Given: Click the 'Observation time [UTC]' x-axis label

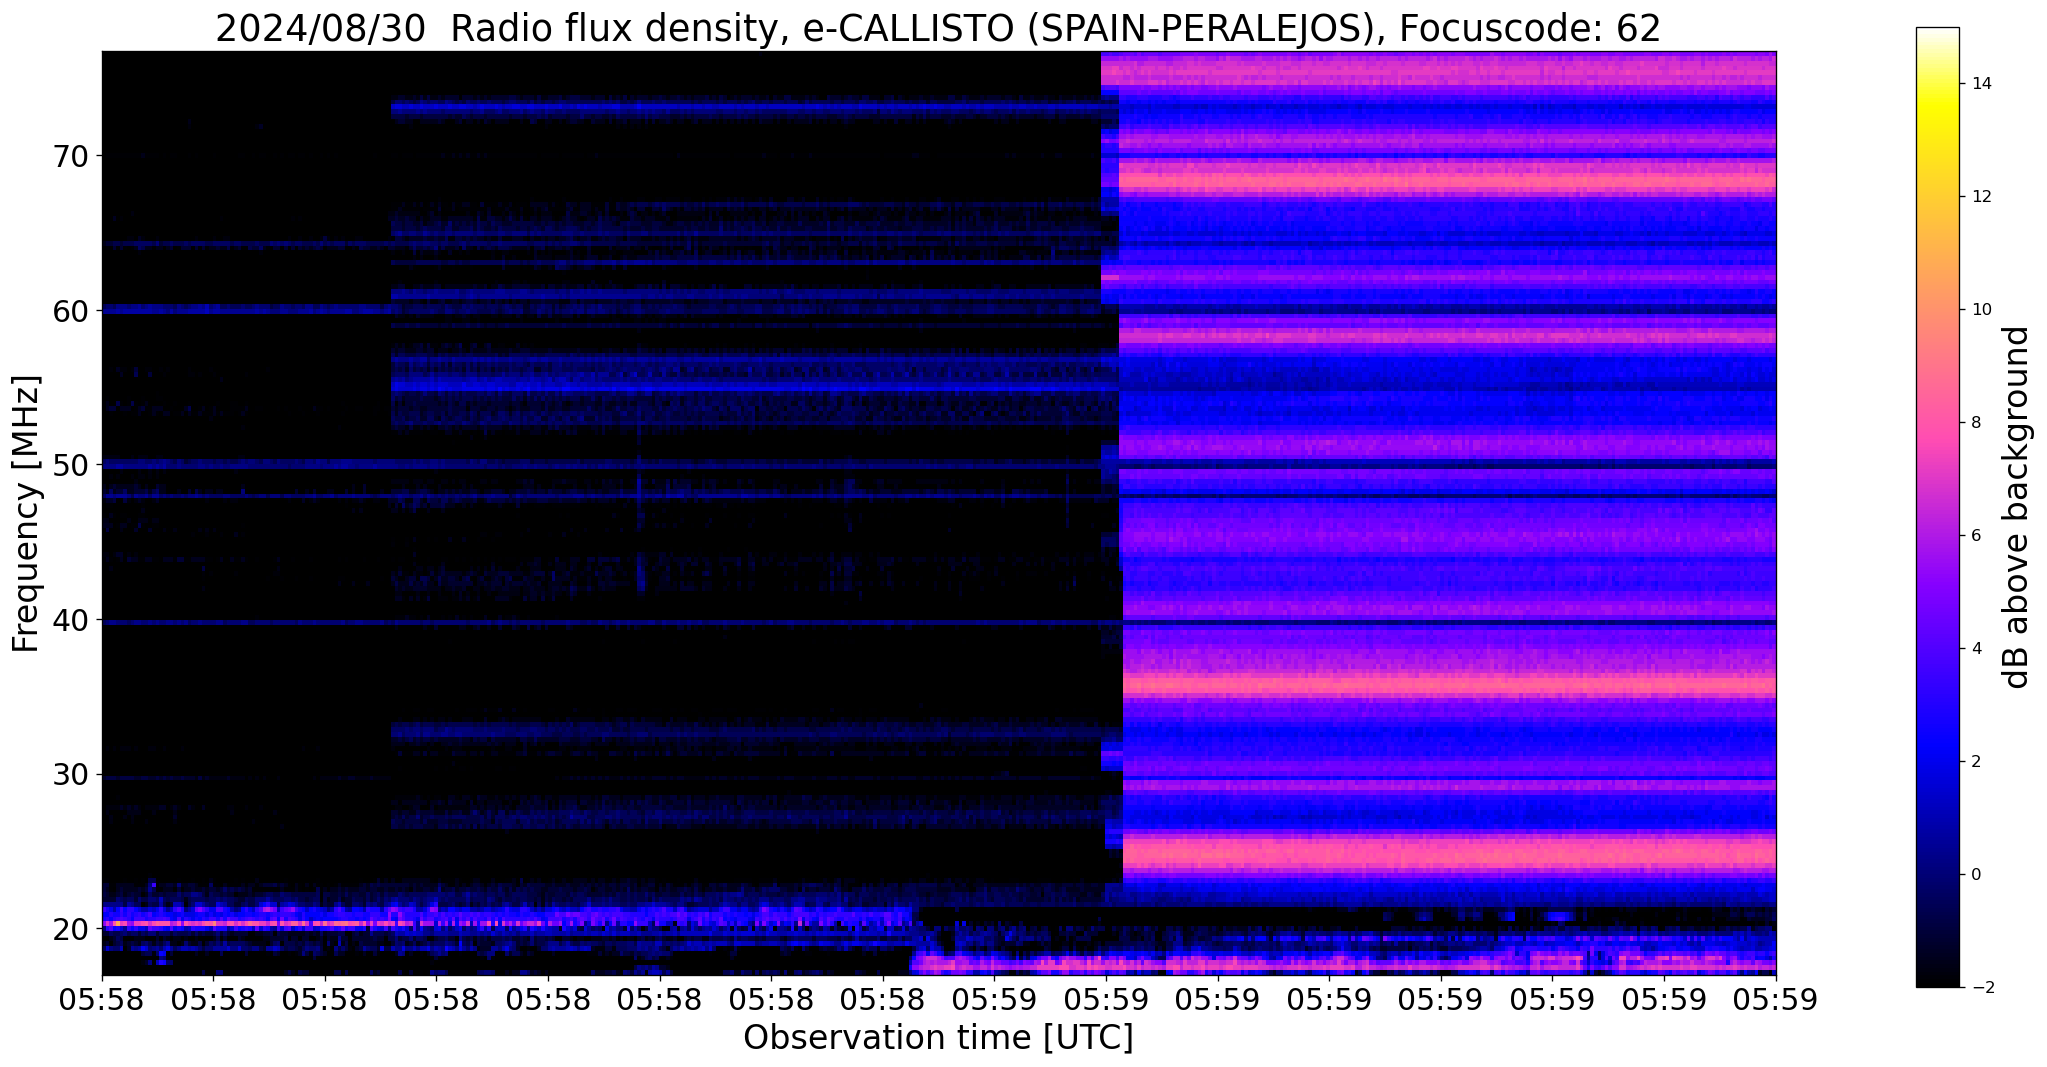Looking at the screenshot, I should [x=938, y=1038].
